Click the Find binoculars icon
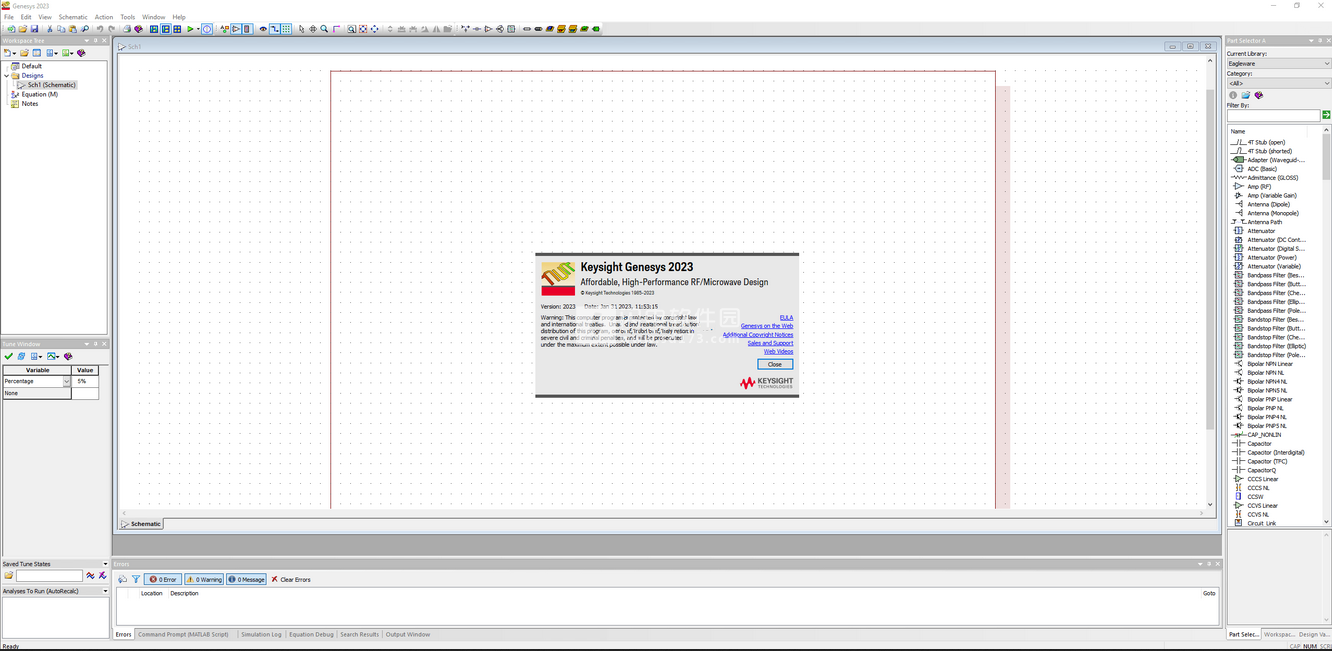The image size is (1332, 651). click(85, 29)
